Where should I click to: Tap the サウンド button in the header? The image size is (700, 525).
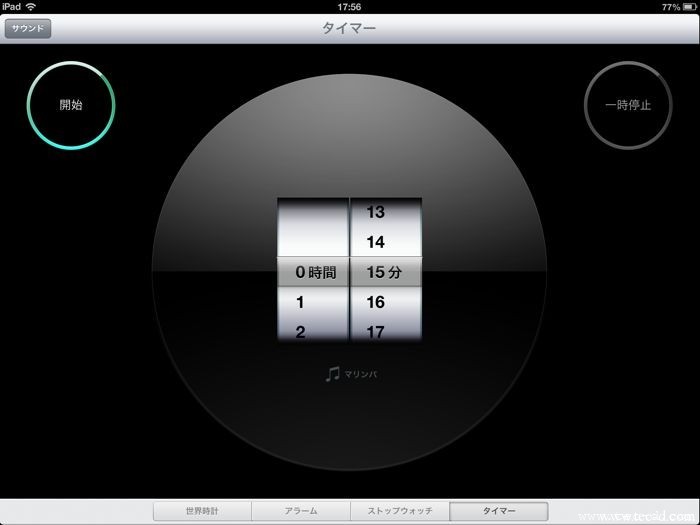[28, 29]
